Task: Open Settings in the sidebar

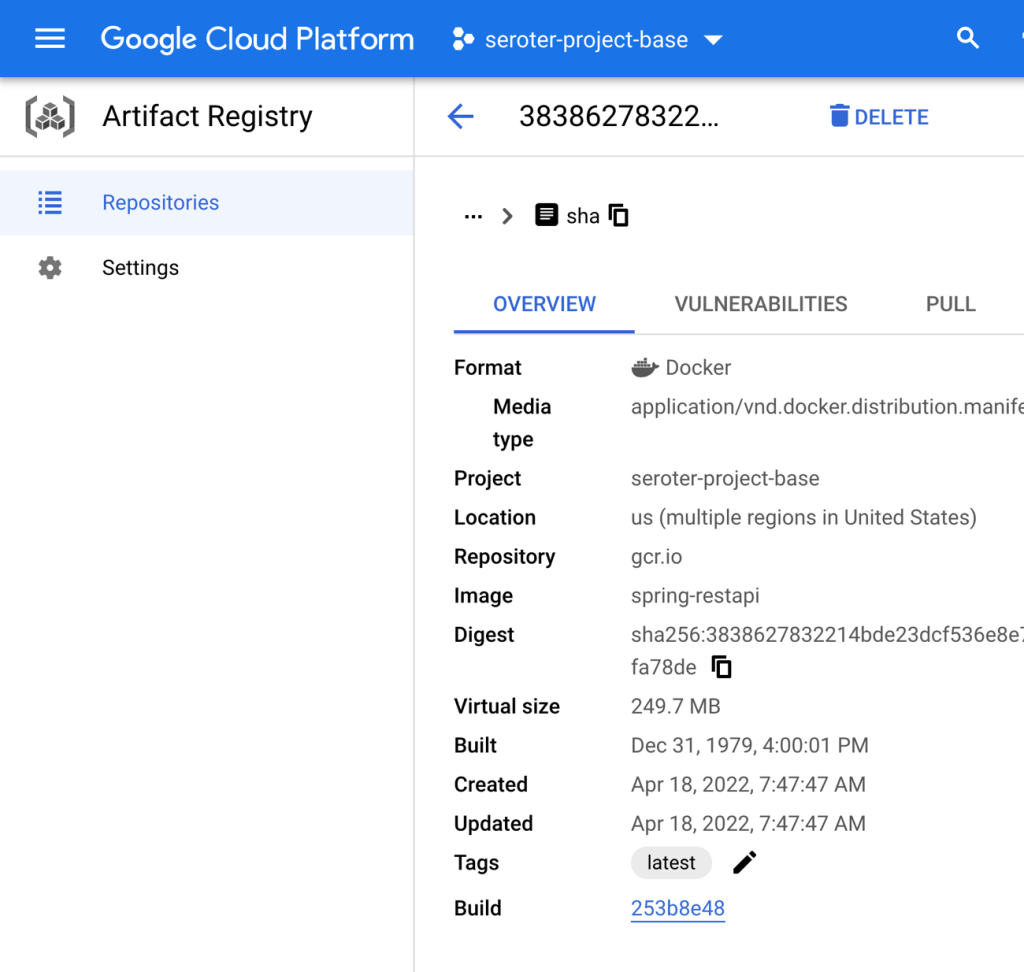Action: click(140, 268)
